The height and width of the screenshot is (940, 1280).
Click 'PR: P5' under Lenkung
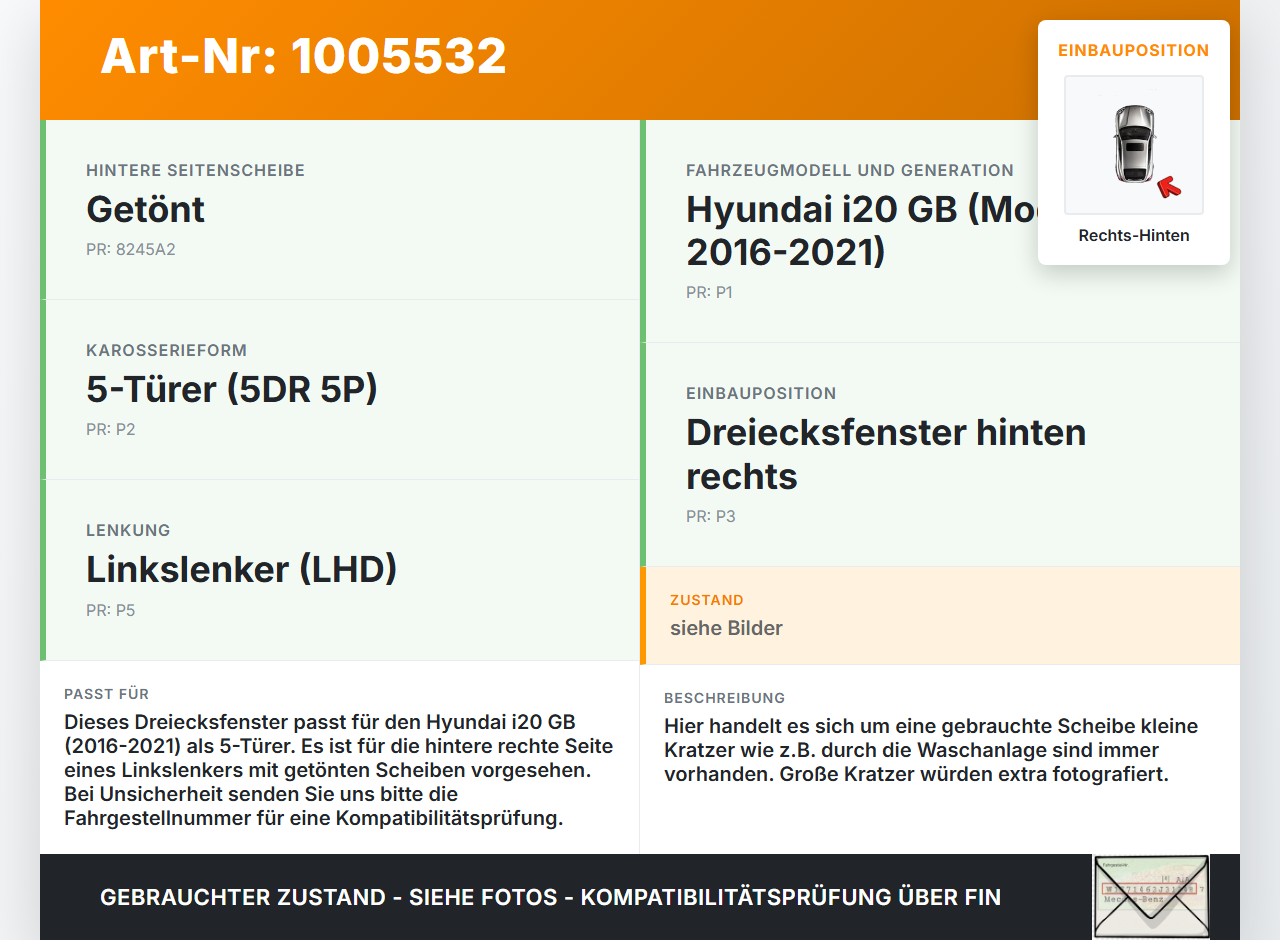pos(111,610)
